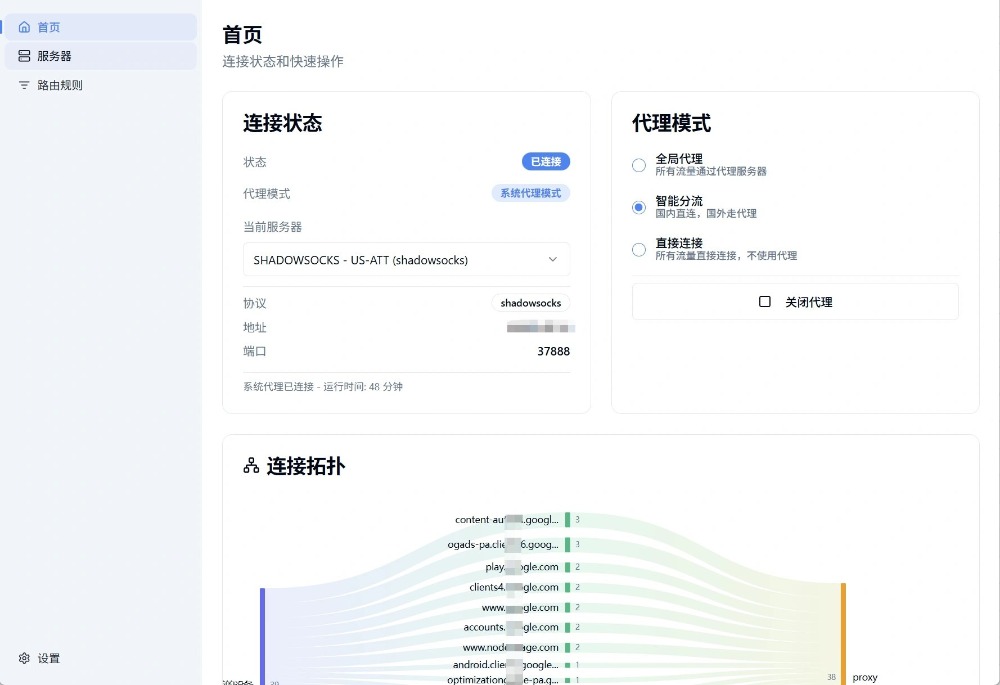Click the square stop icon in 关闭代理
The image size is (1000, 685).
765,301
